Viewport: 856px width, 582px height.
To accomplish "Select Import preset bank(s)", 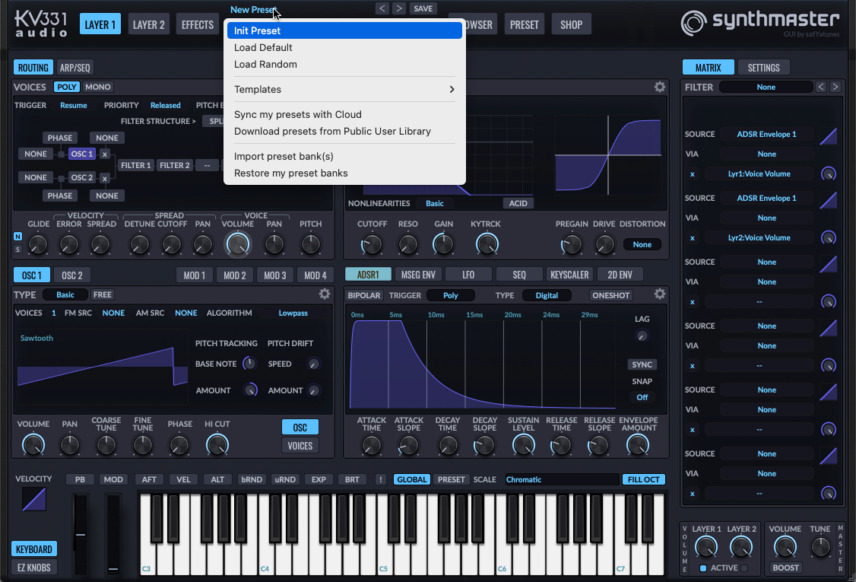I will click(344, 157).
